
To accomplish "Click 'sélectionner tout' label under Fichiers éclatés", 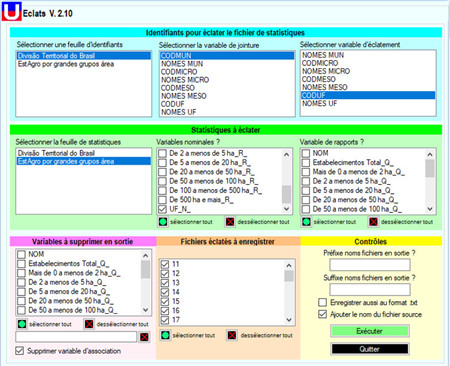I will tap(194, 335).
